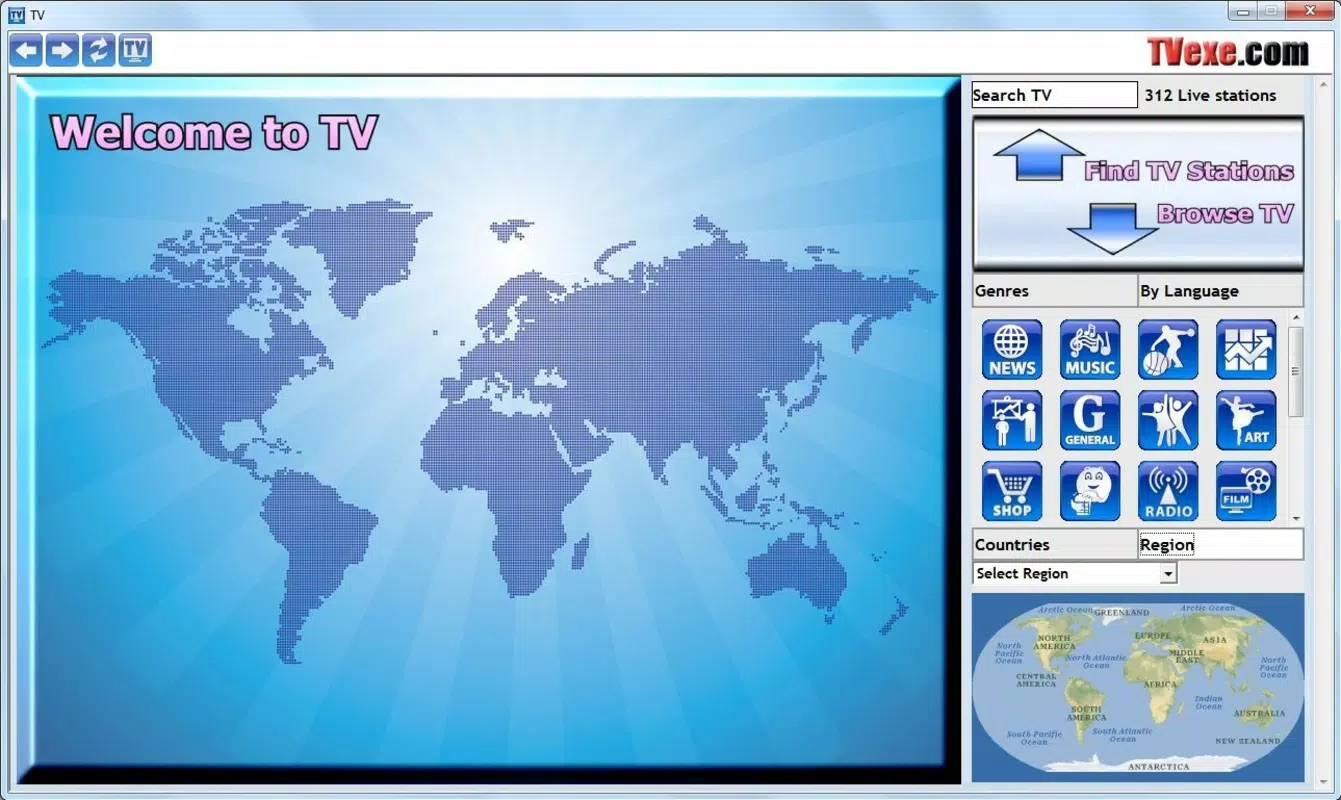The image size is (1341, 800).
Task: Switch to the By Language tab
Action: tap(1220, 291)
